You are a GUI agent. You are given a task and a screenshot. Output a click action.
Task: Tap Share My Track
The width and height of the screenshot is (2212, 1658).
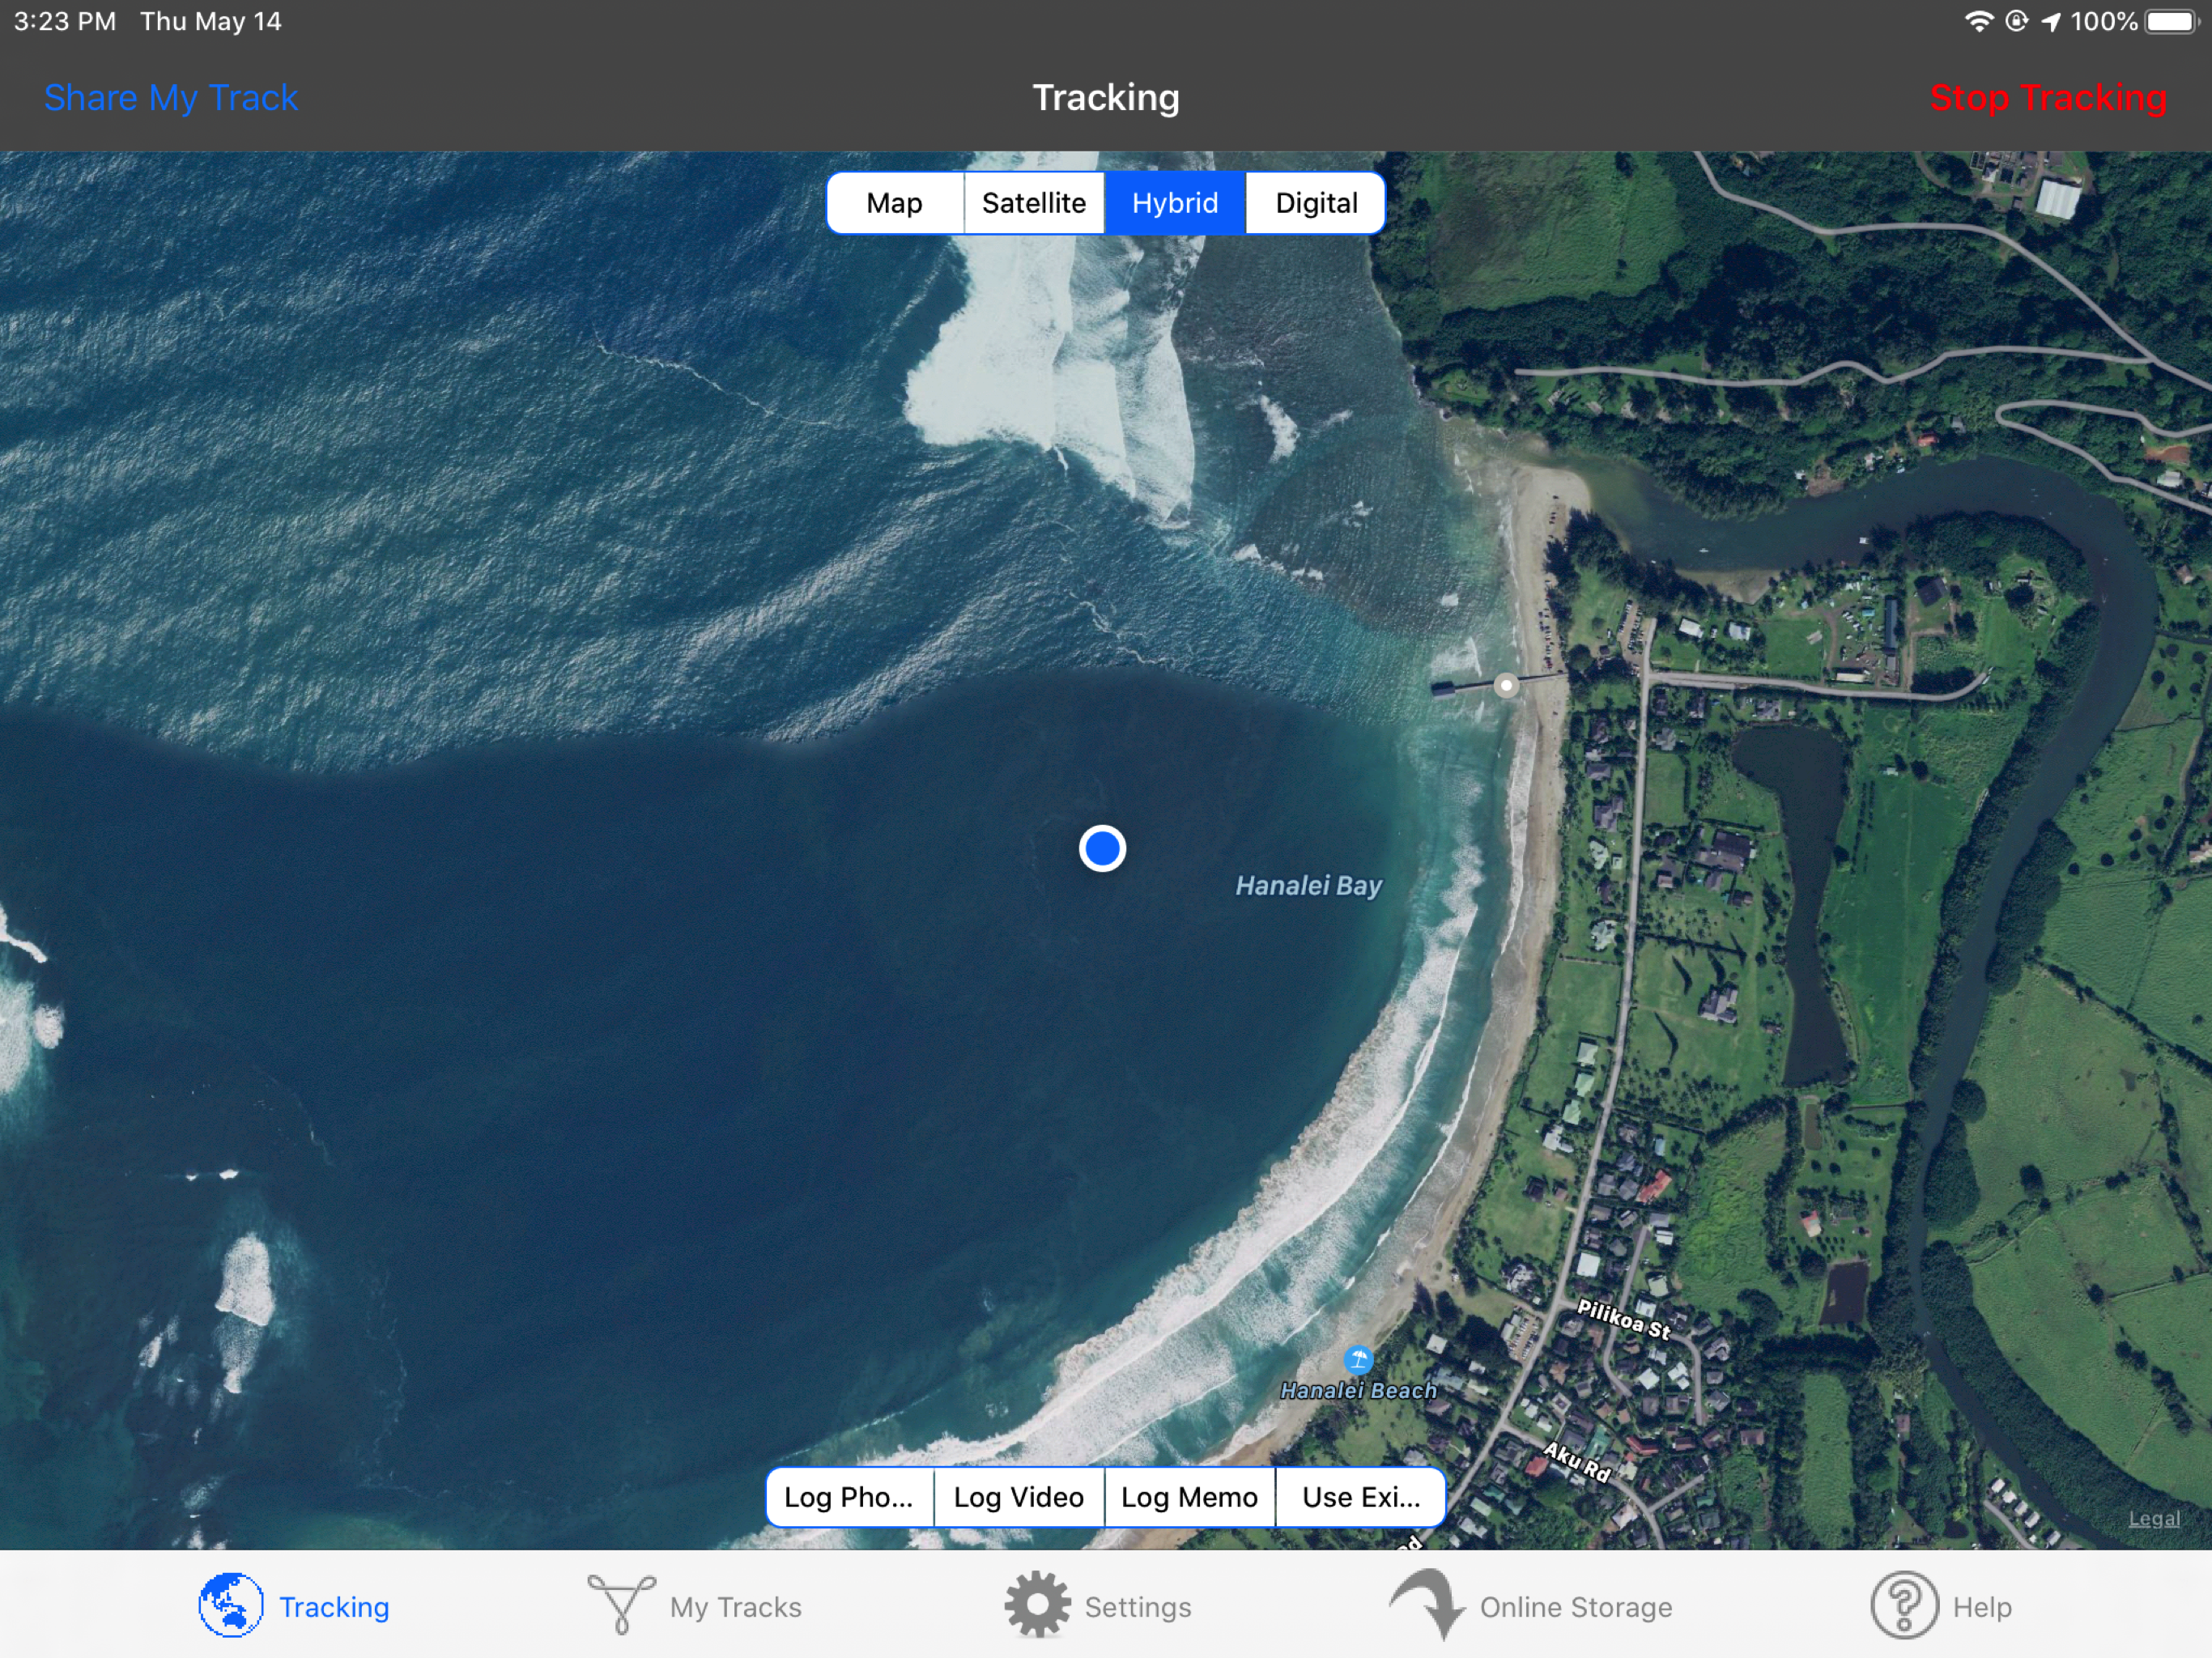pos(171,98)
